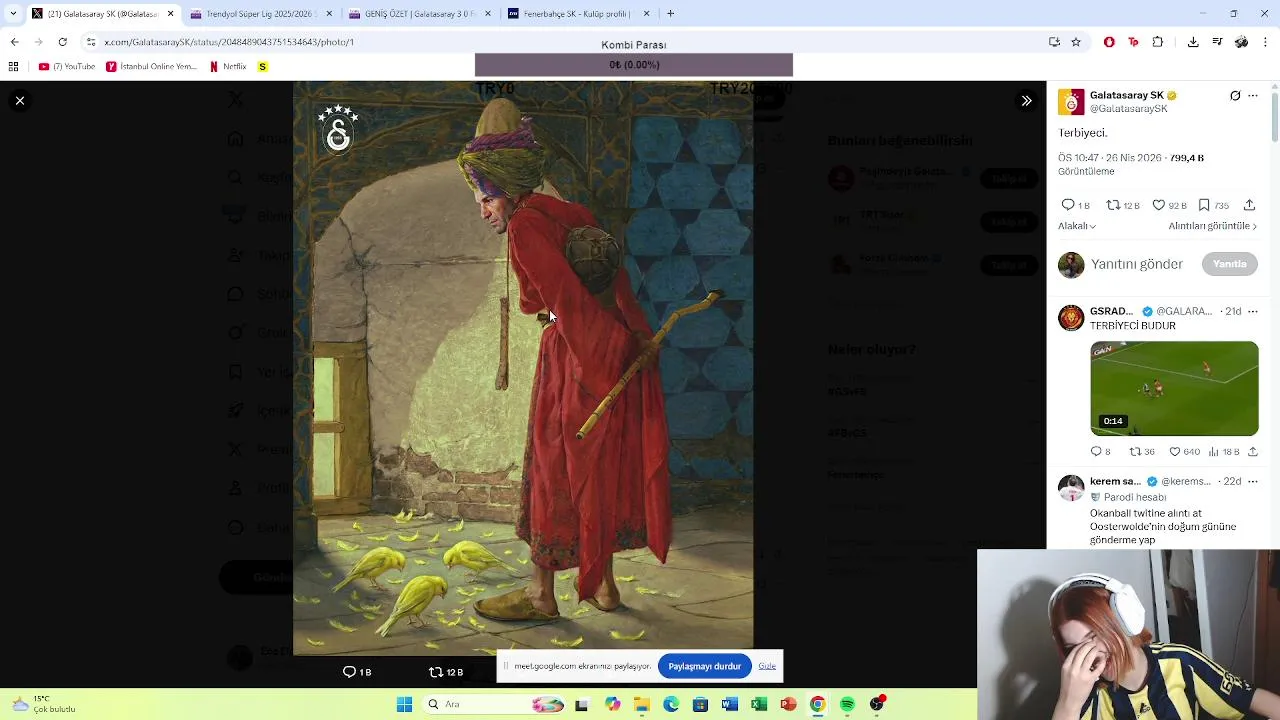Image resolution: width=1280 pixels, height=720 pixels.
Task: Open kerem sa... user avatar
Action: (1071, 488)
